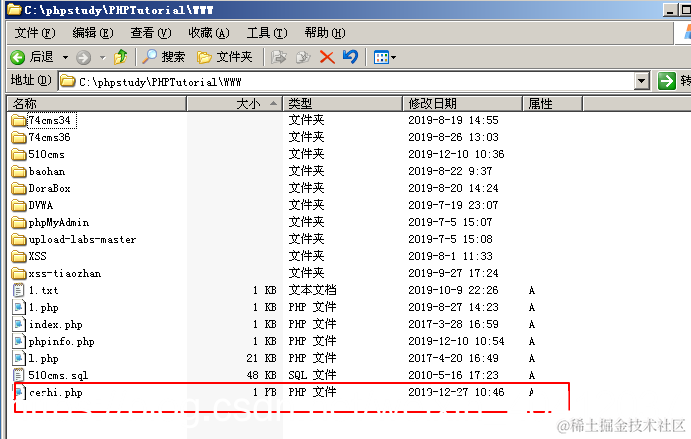Image resolution: width=691 pixels, height=439 pixels.
Task: Click the folder name DoraBox
Action: pos(49,189)
